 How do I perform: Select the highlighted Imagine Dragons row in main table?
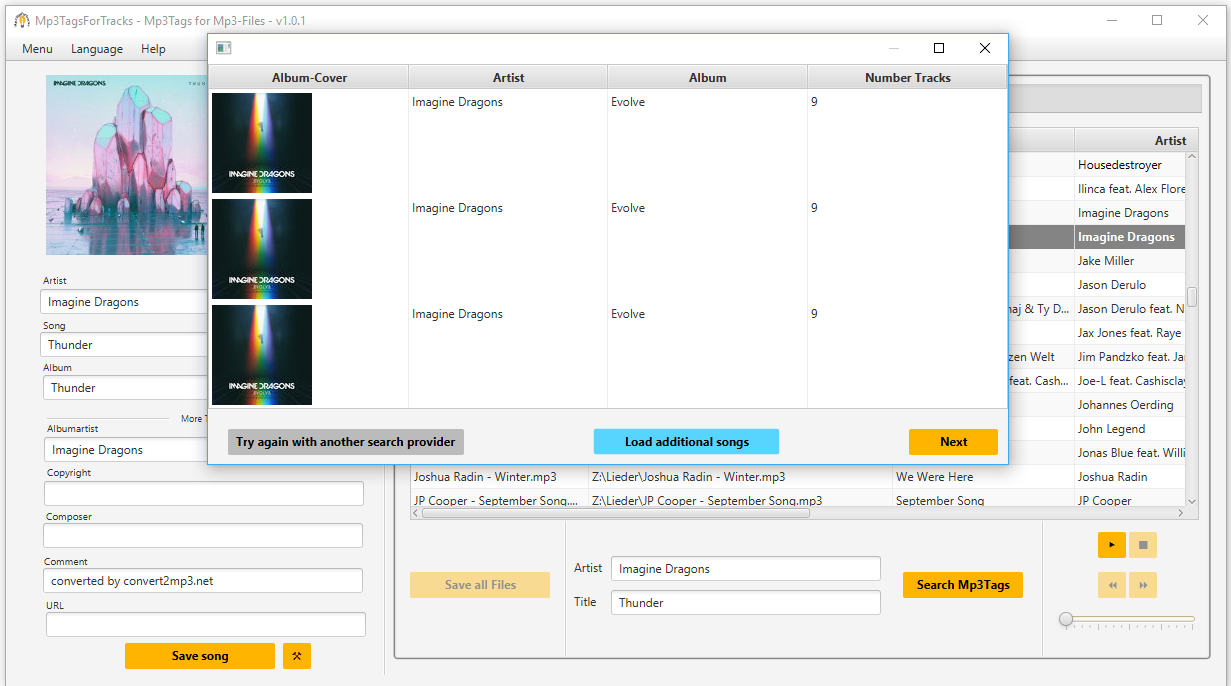1097,237
